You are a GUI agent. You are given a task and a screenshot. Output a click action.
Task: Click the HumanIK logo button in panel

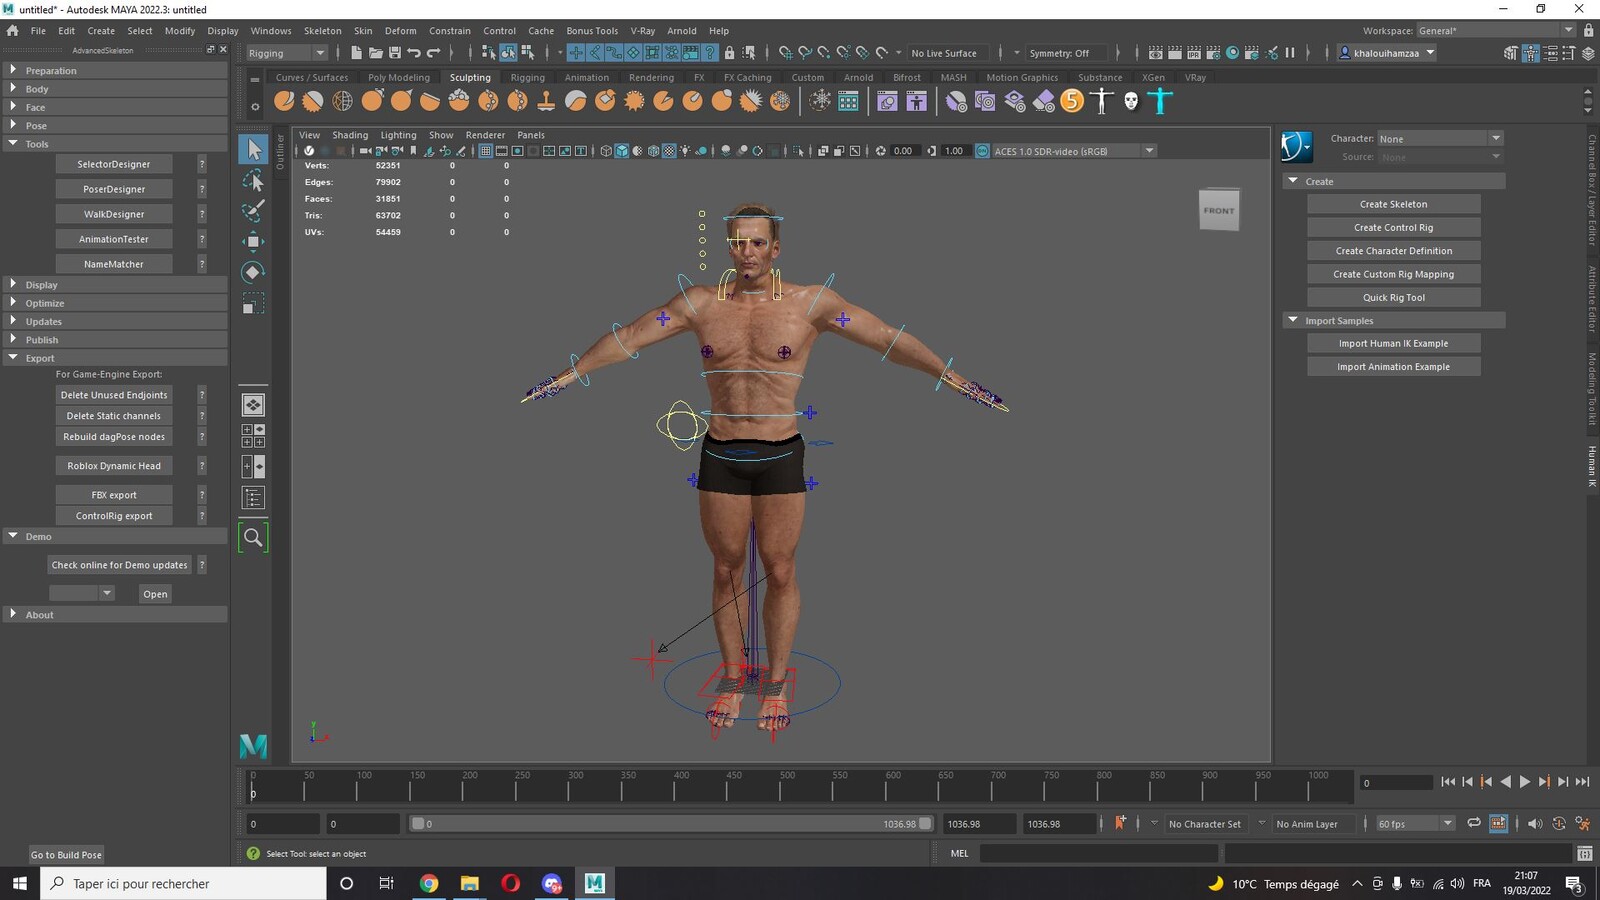pos(1297,147)
